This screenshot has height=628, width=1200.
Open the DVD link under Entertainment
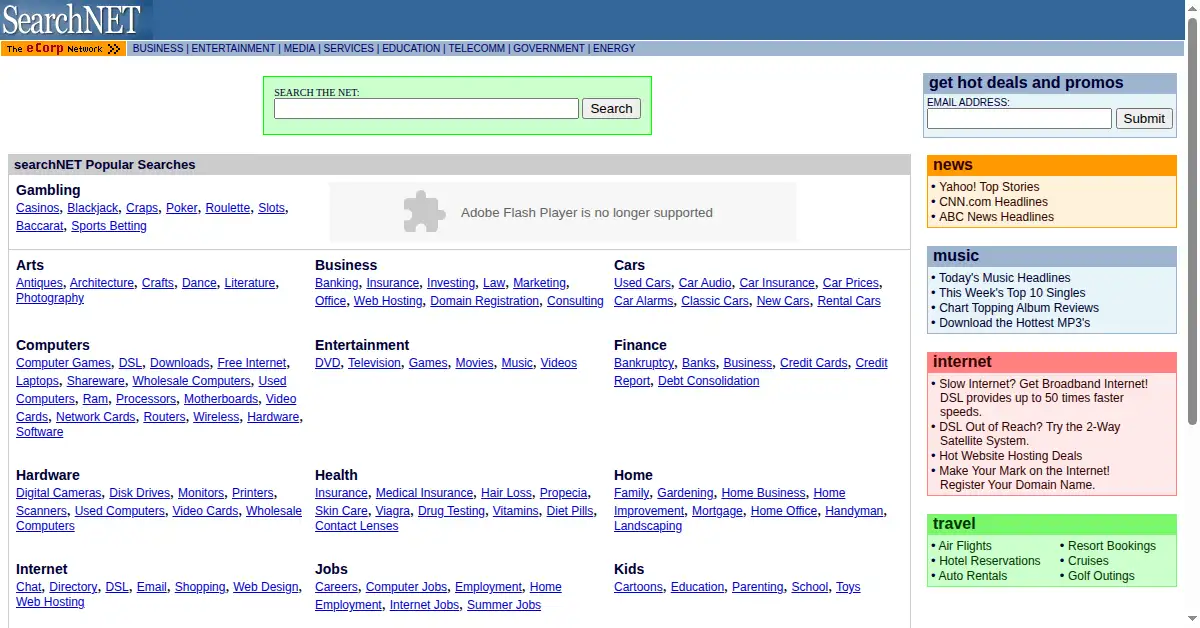coord(328,363)
